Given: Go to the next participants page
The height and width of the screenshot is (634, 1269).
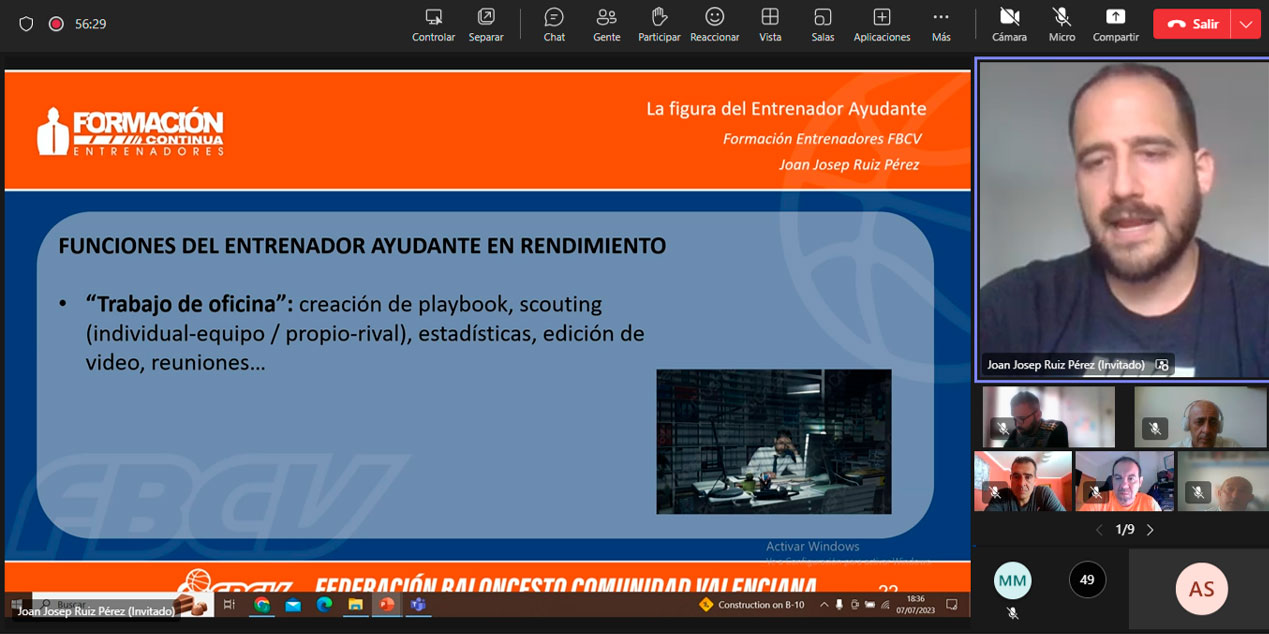Looking at the screenshot, I should [1150, 530].
